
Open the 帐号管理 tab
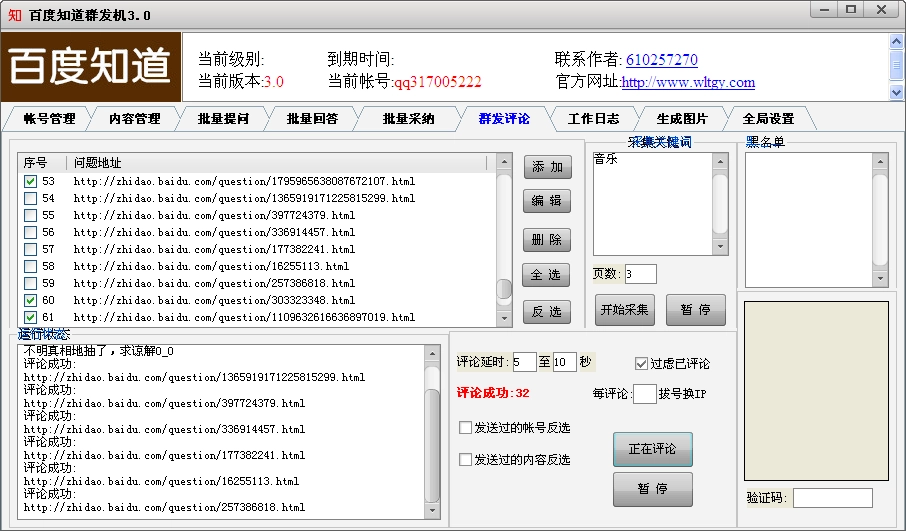[49, 118]
